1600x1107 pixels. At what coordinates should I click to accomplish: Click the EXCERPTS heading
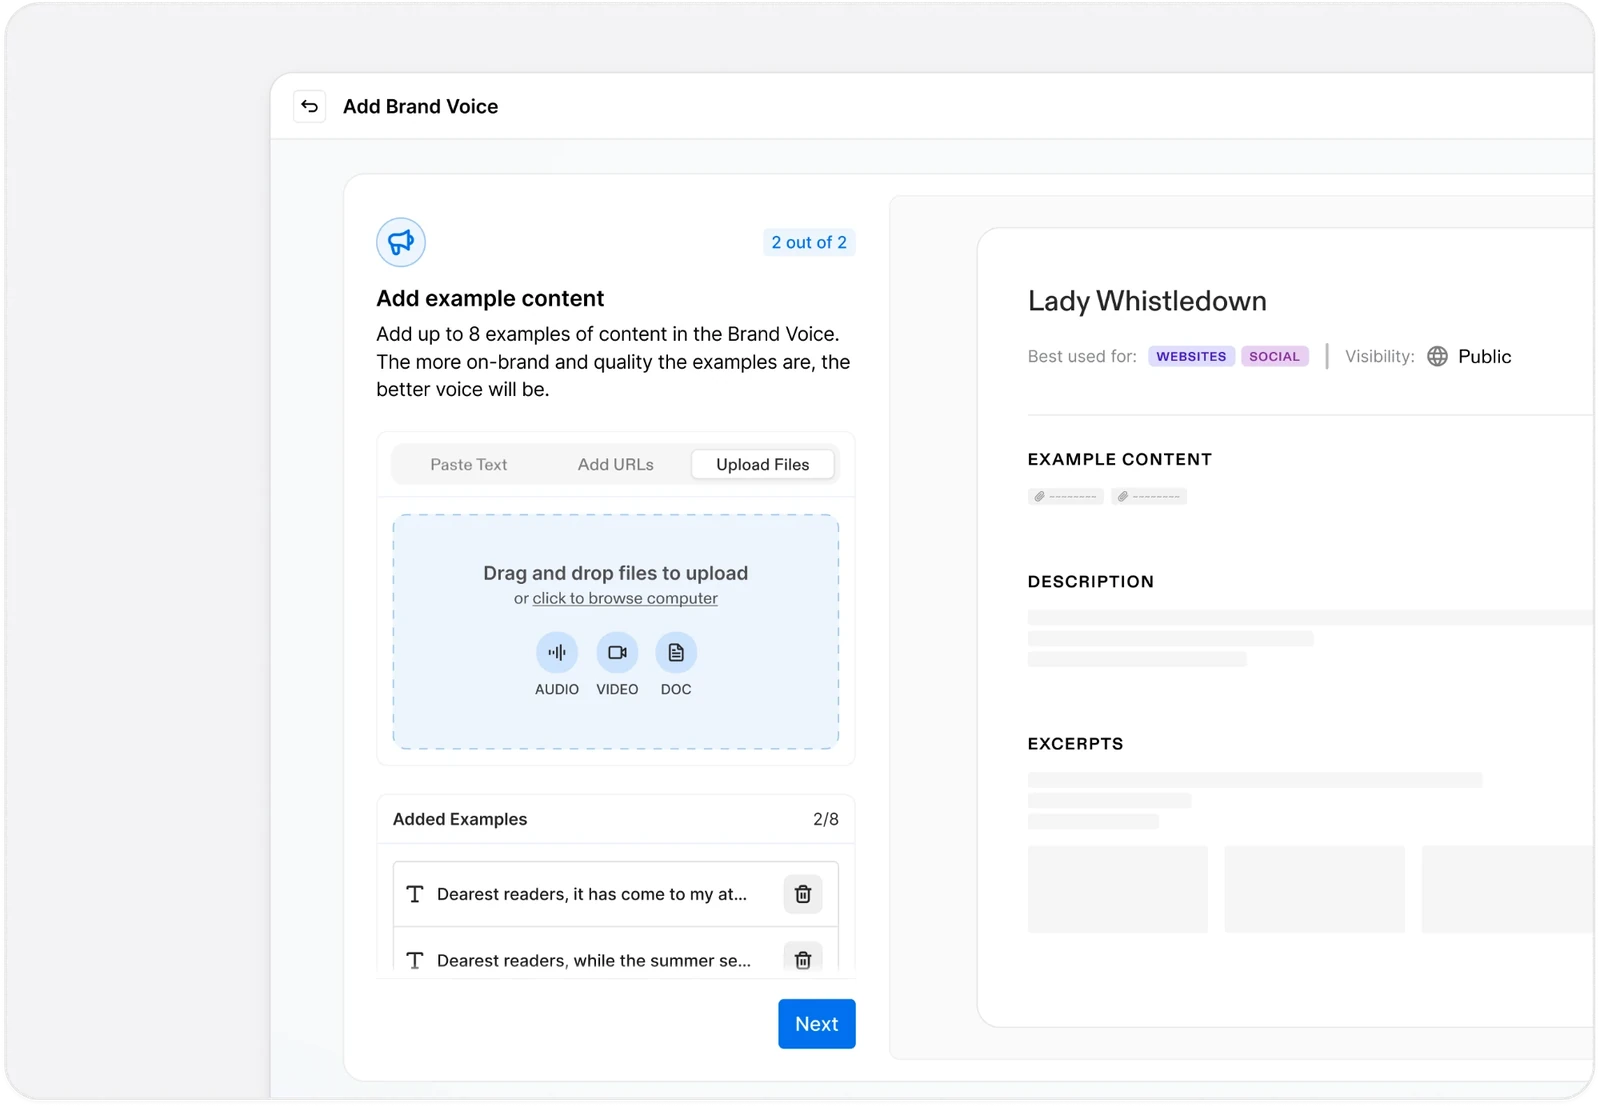1076,743
